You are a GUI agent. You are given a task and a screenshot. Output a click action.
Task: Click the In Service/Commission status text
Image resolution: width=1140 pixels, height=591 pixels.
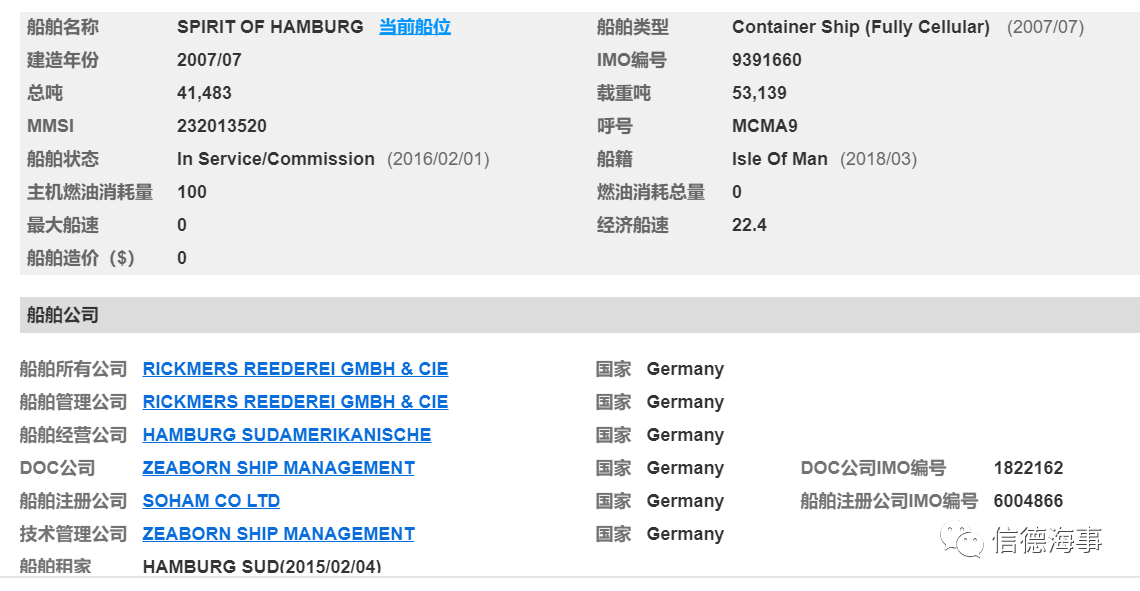(276, 158)
